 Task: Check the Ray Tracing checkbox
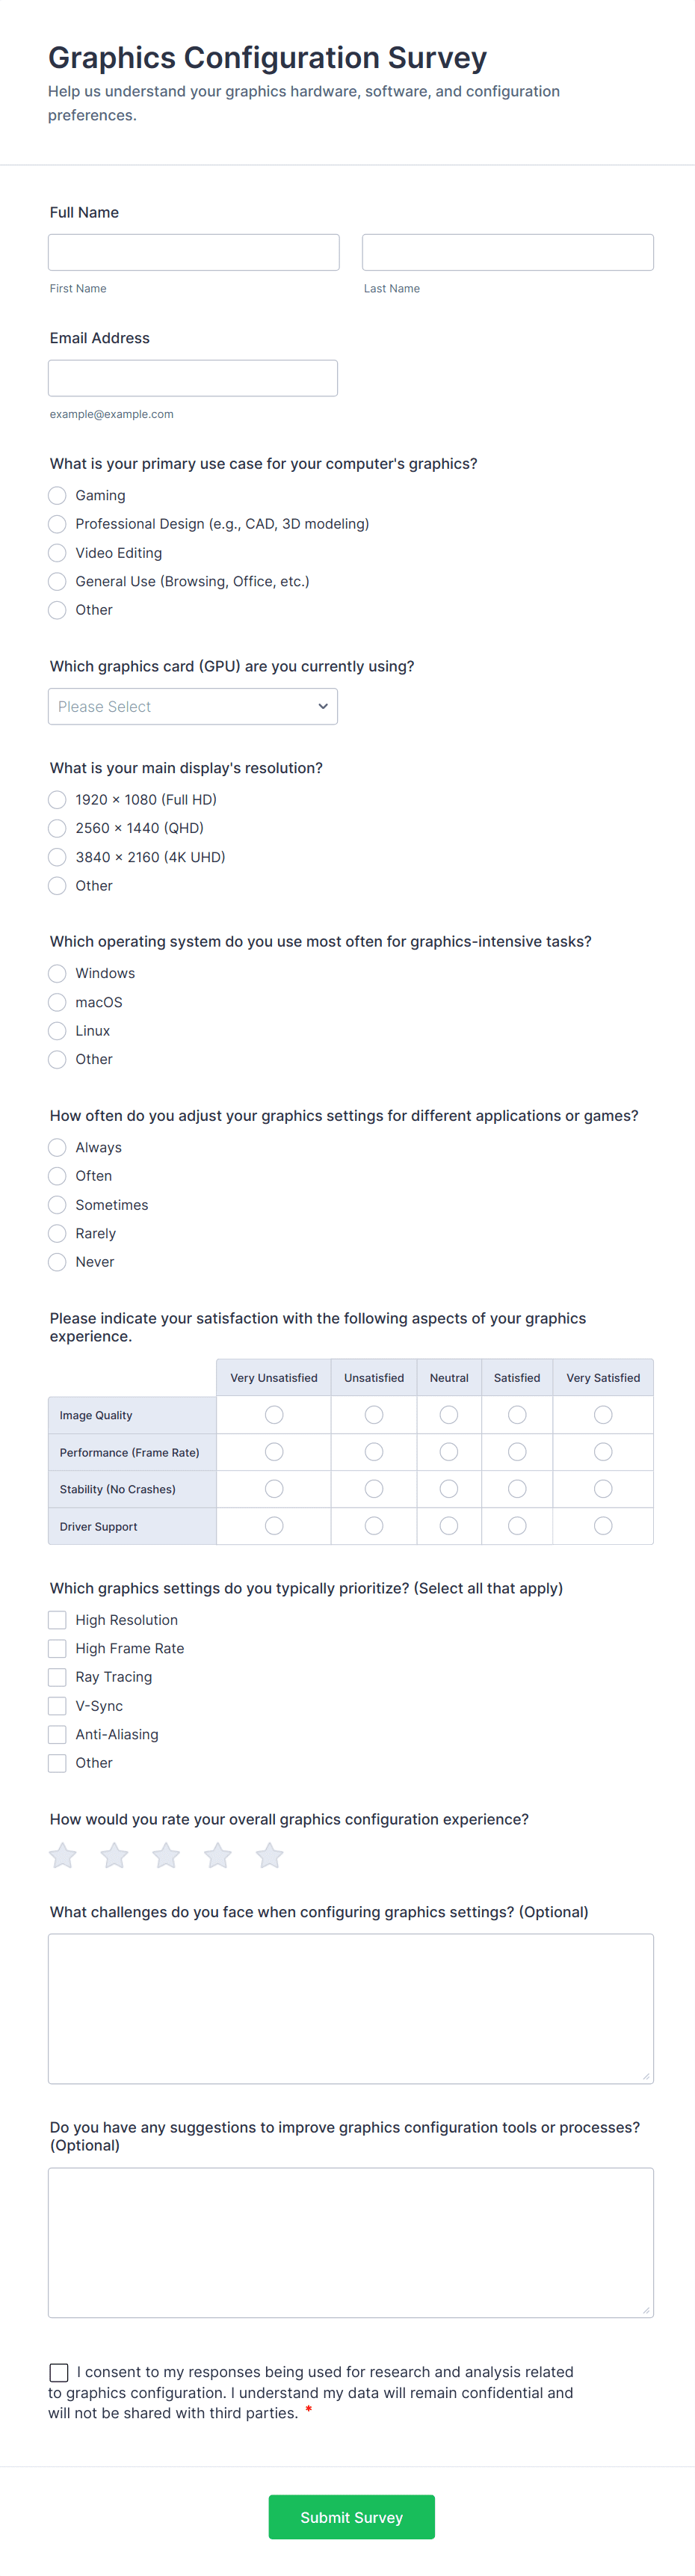click(58, 1677)
